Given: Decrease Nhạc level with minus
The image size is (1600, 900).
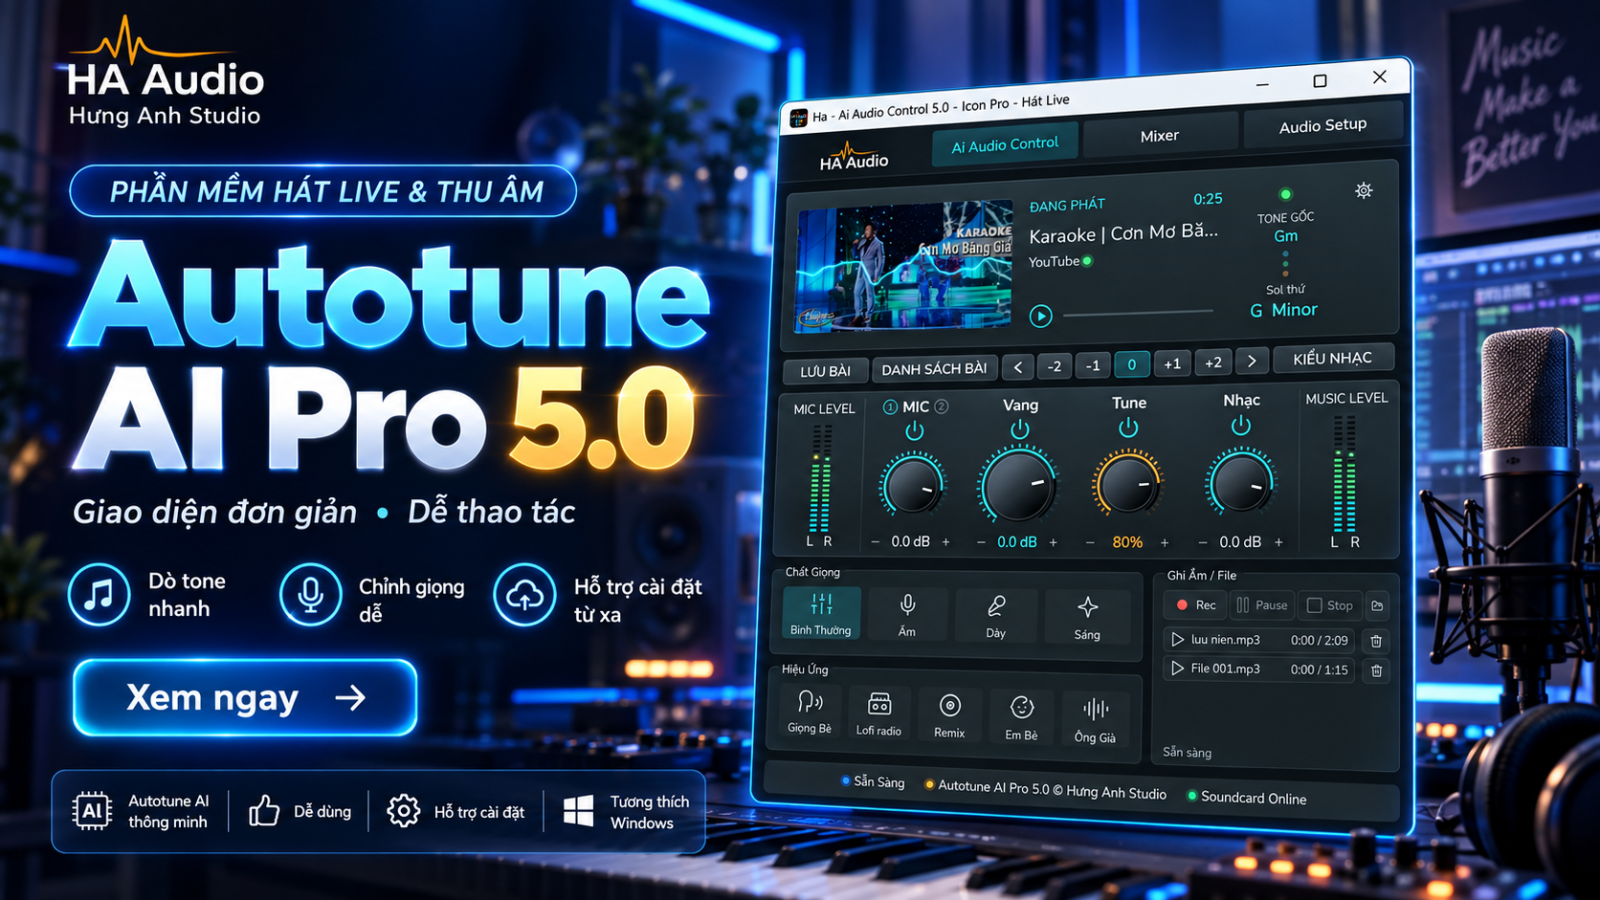Looking at the screenshot, I should point(1203,542).
